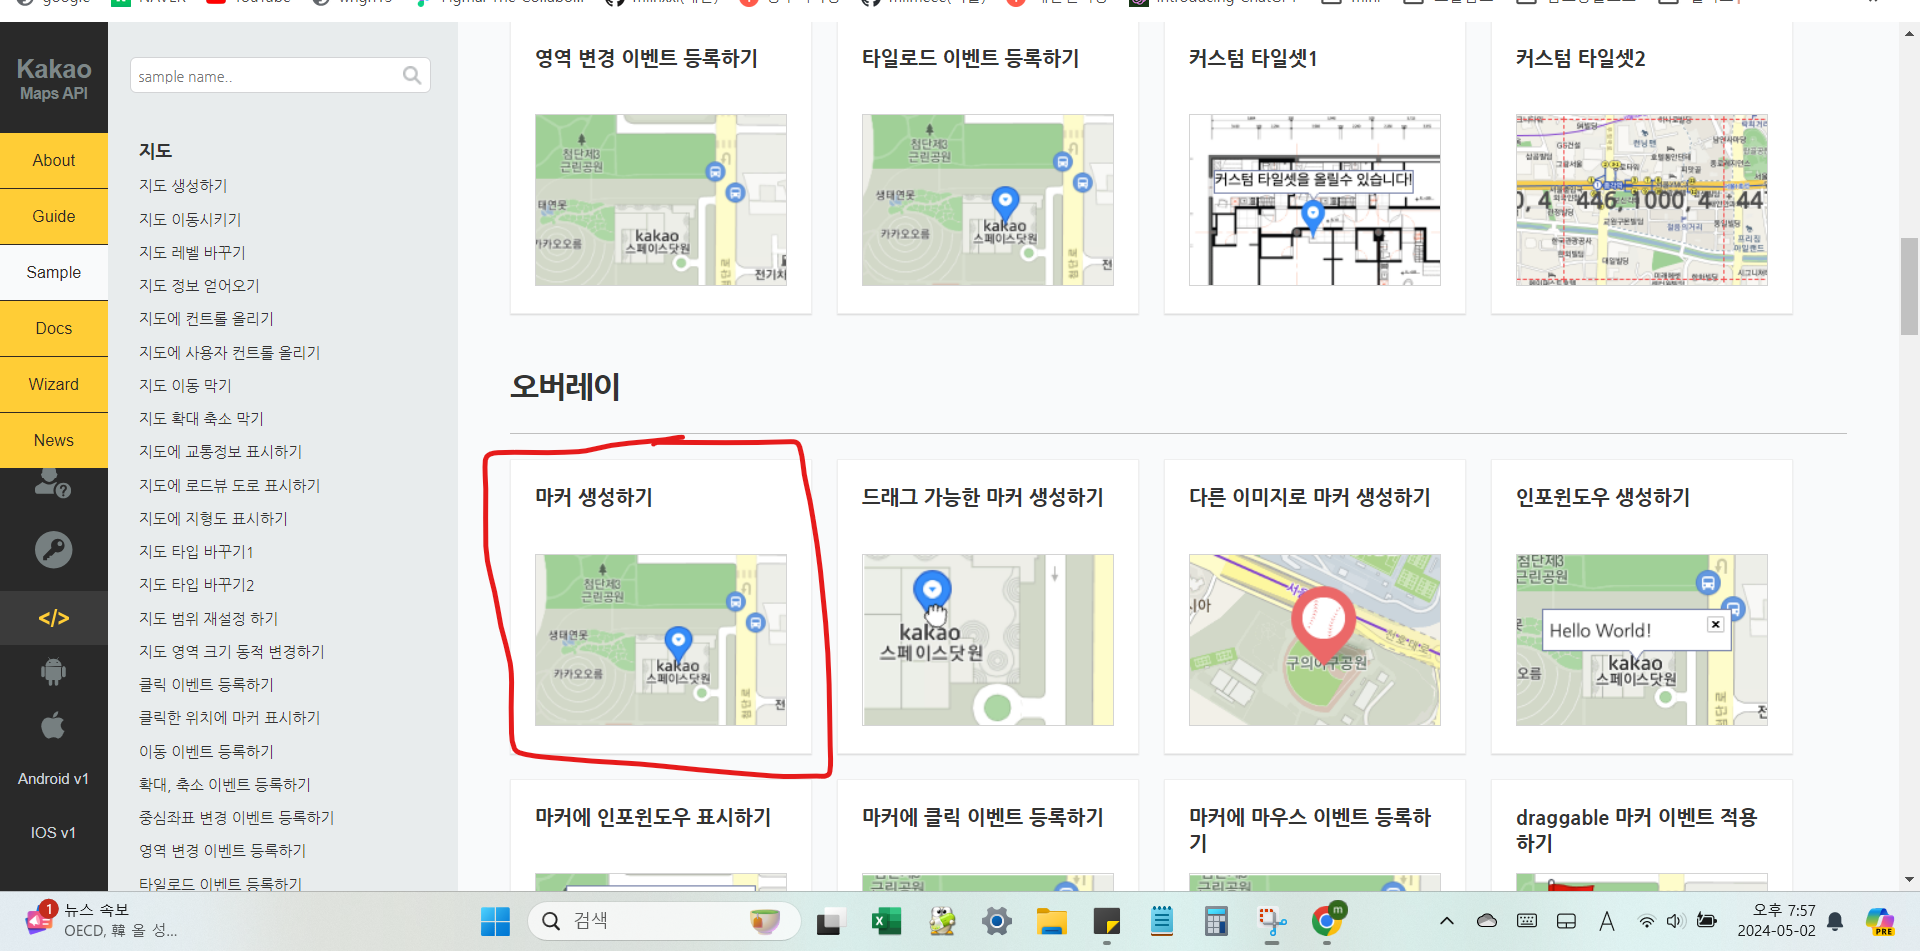Open the IOS v1 sidebar link
The width and height of the screenshot is (1920, 951).
(x=54, y=833)
